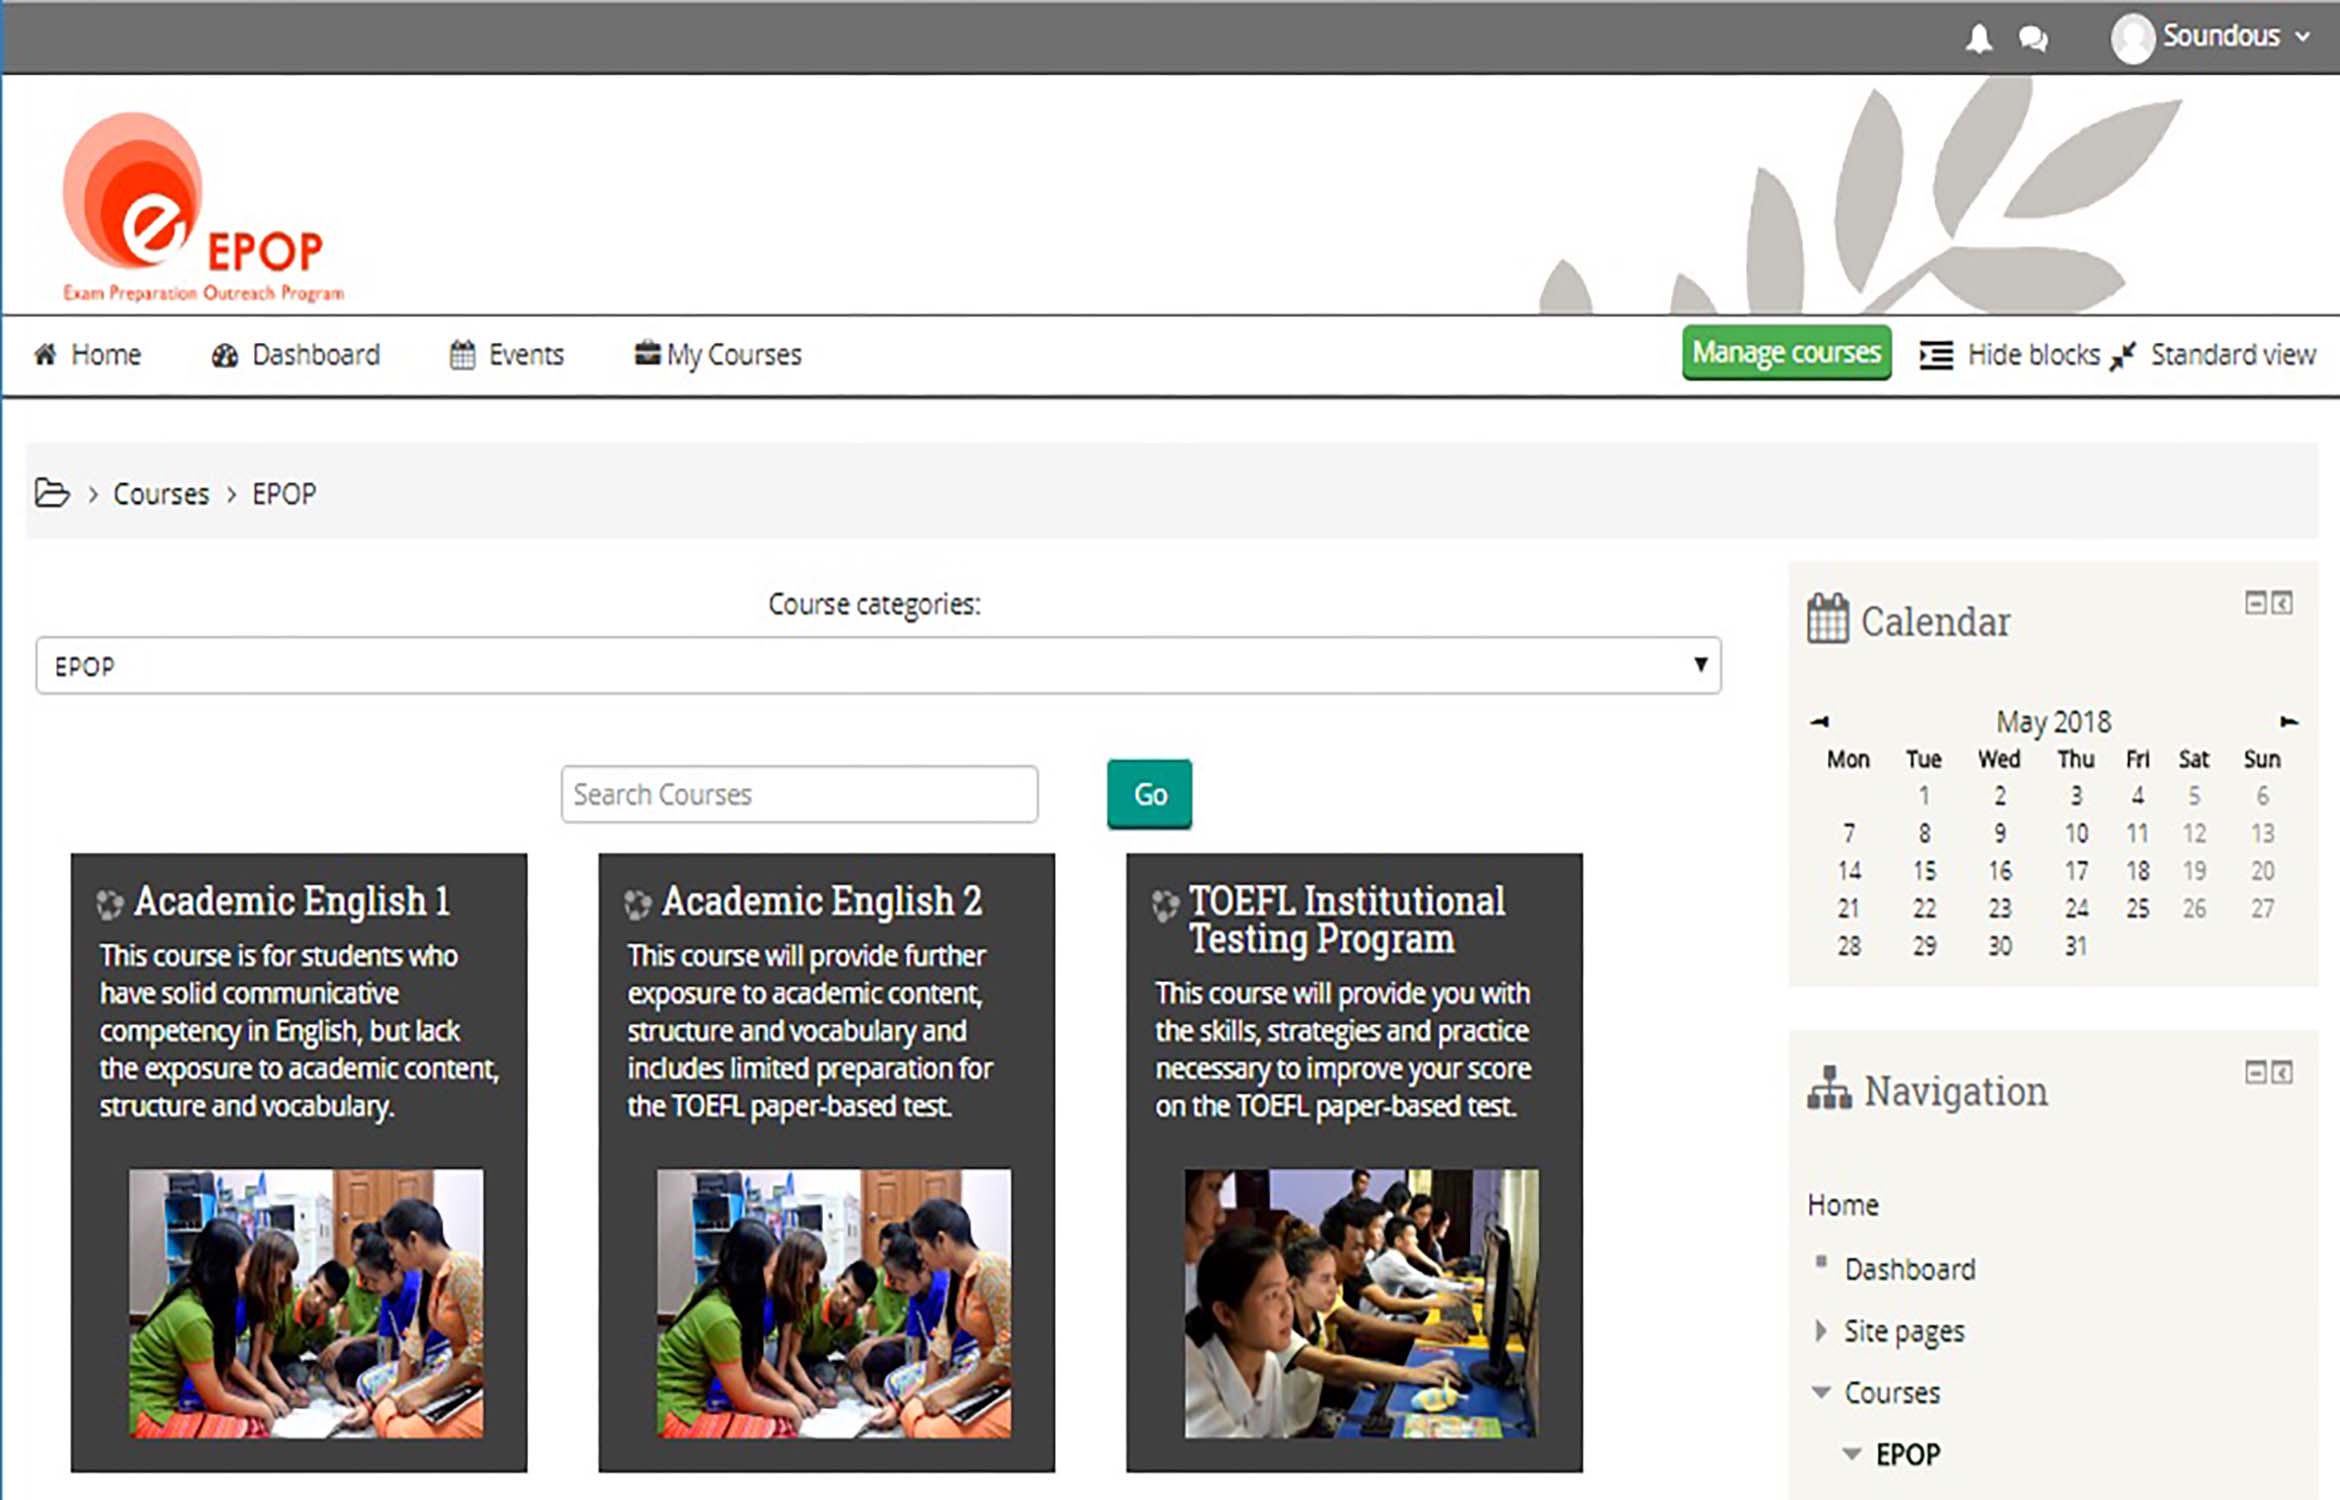Viewport: 2340px width, 1500px height.
Task: Click the Academic English 2 course image
Action: point(834,1303)
